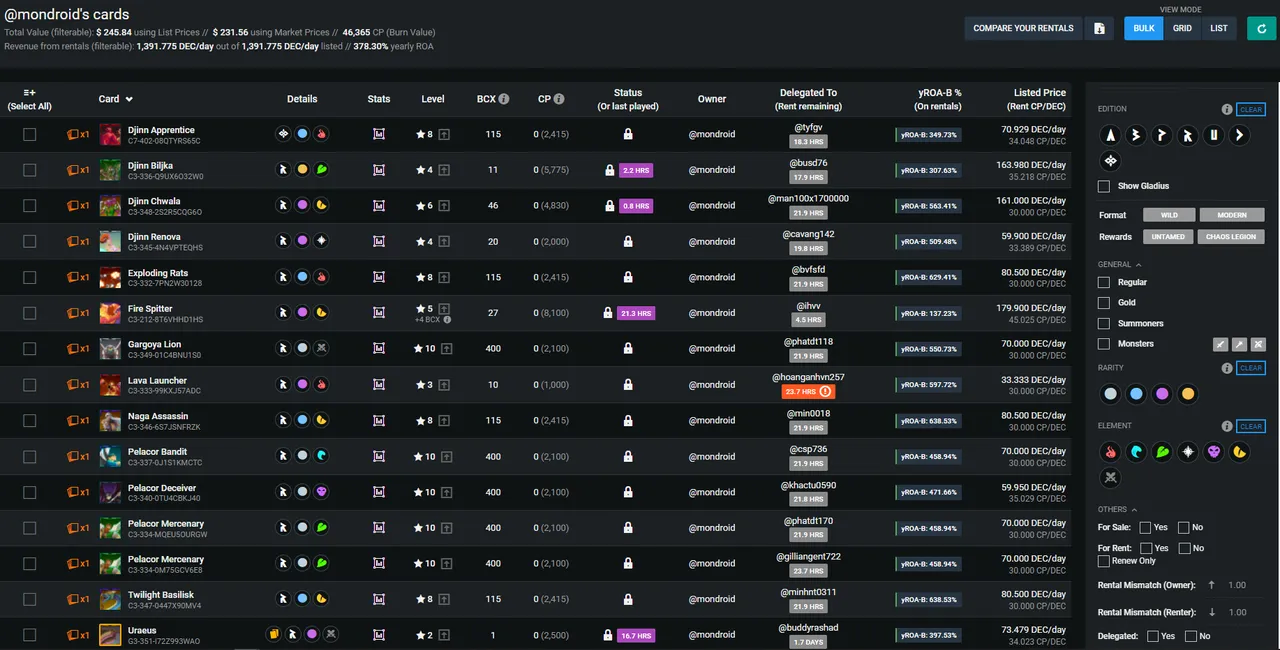Collapse the Others filter section
Screen dimensions: 1280x650
coord(1134,509)
